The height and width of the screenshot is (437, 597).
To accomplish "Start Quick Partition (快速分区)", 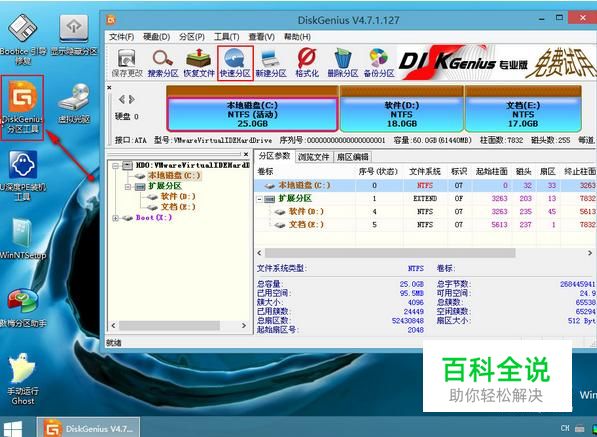I will [235, 64].
